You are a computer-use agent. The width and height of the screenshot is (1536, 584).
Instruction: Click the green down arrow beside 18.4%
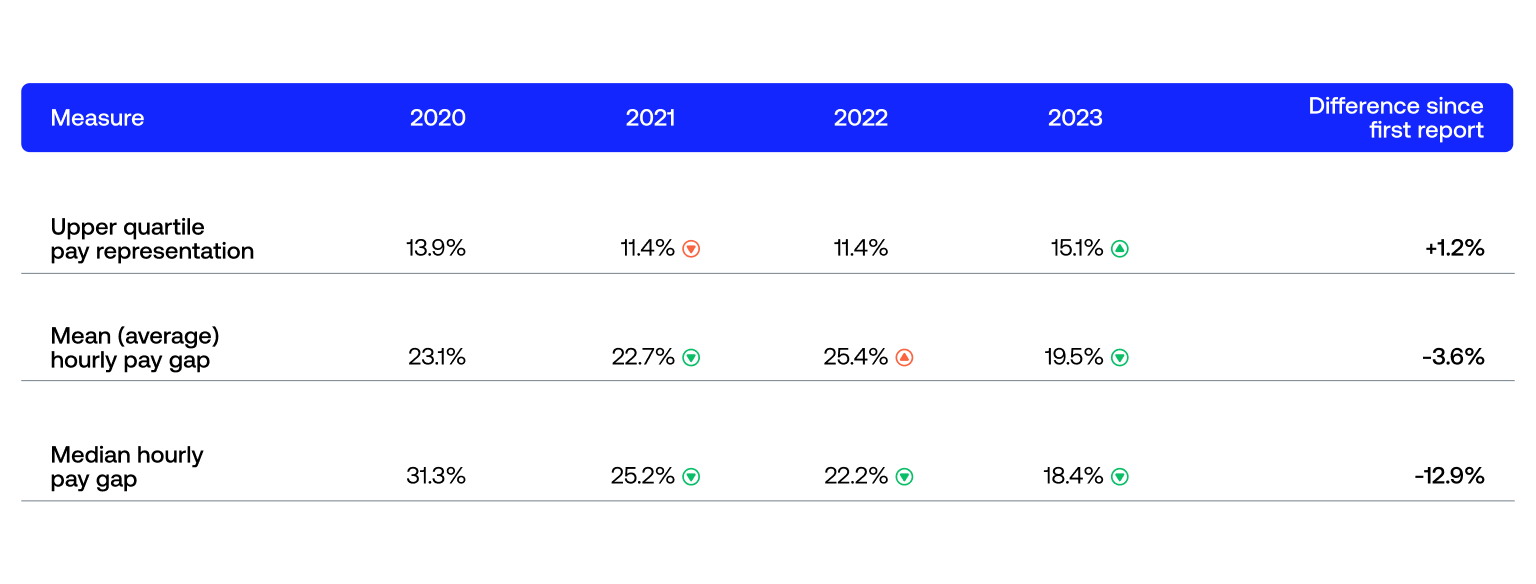tap(1120, 477)
